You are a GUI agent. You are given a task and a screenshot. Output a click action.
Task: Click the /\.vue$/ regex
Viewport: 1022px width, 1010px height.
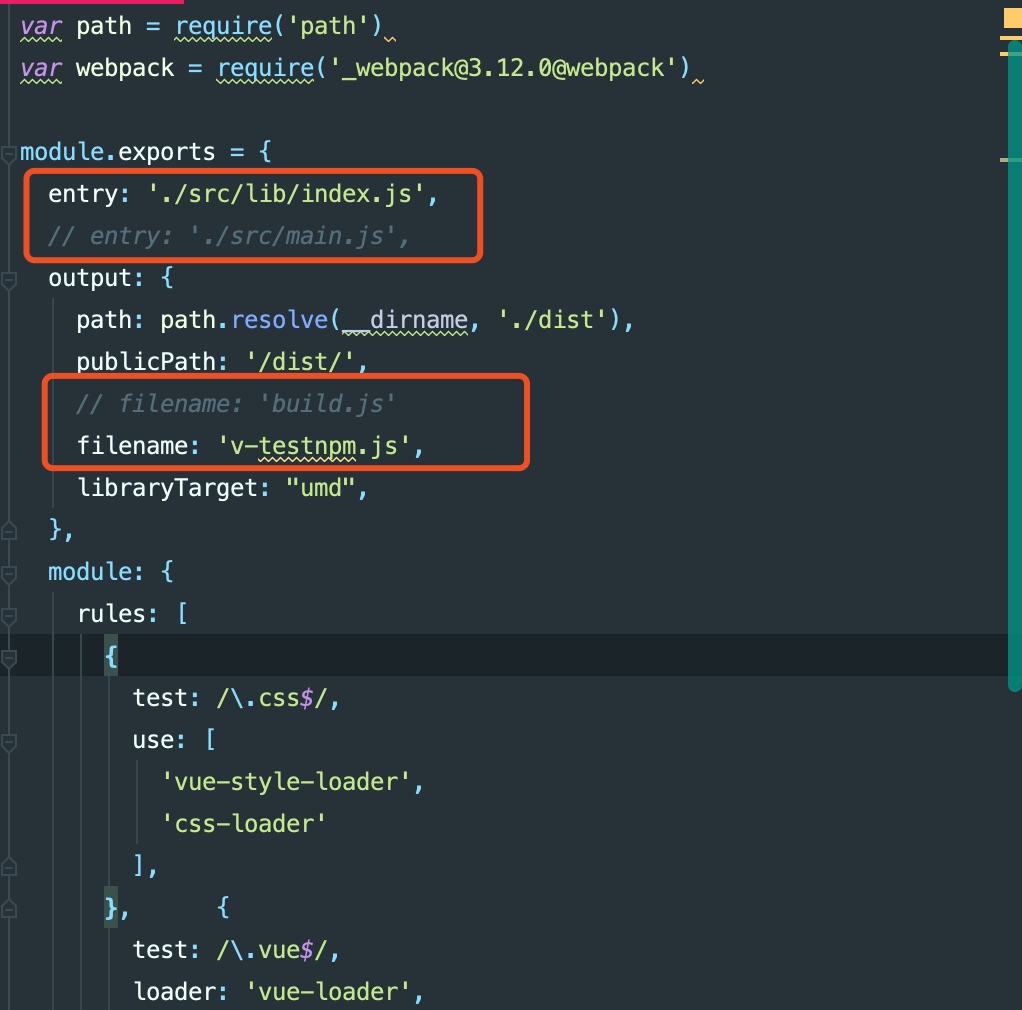tap(272, 950)
